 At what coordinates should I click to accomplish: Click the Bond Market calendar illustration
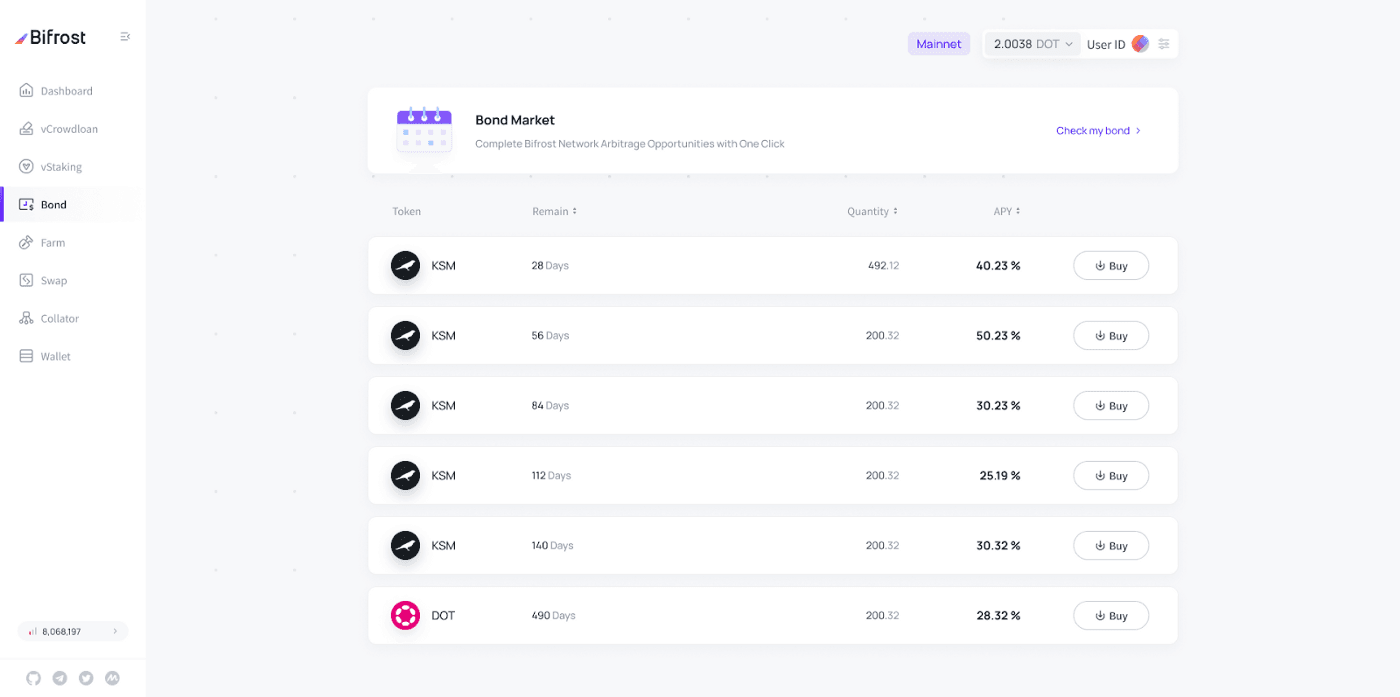pyautogui.click(x=424, y=131)
